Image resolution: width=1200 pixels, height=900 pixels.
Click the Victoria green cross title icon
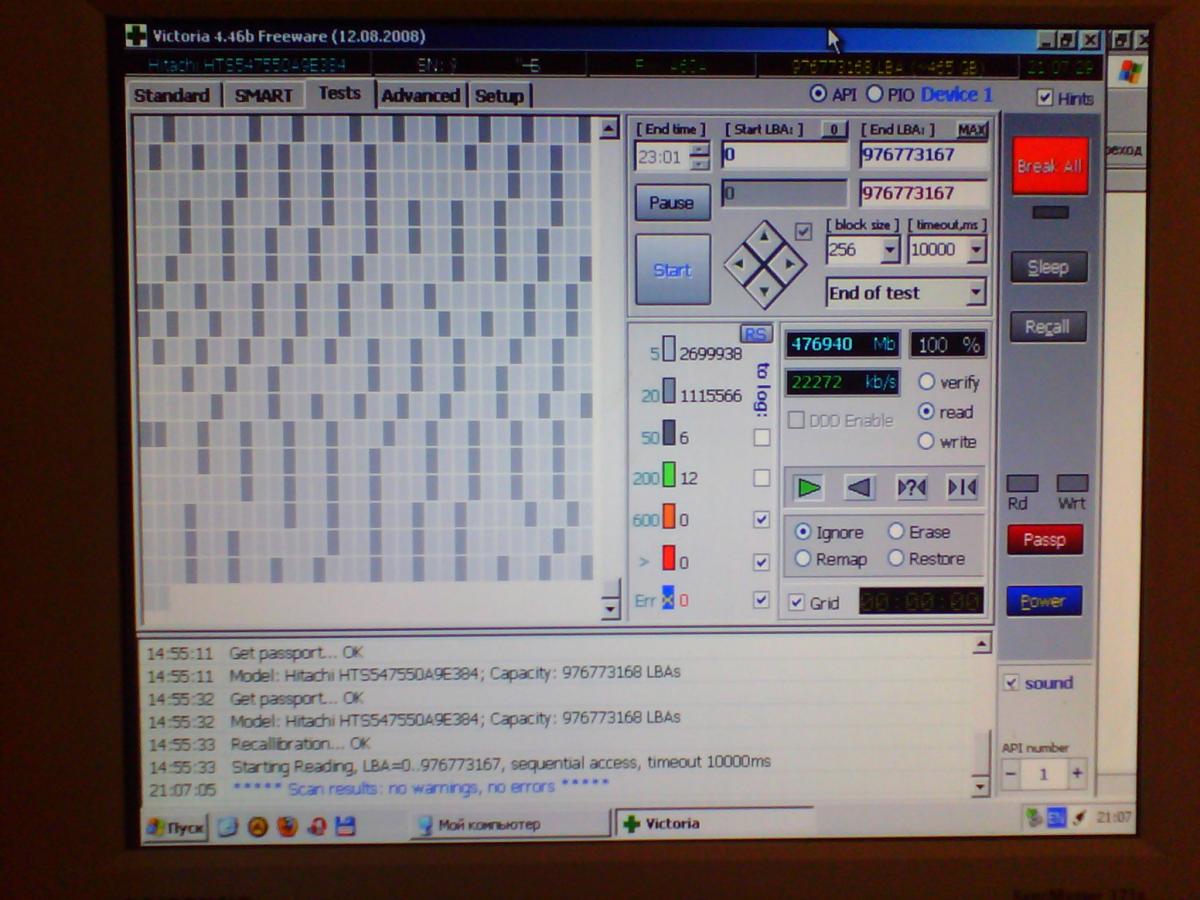[136, 36]
